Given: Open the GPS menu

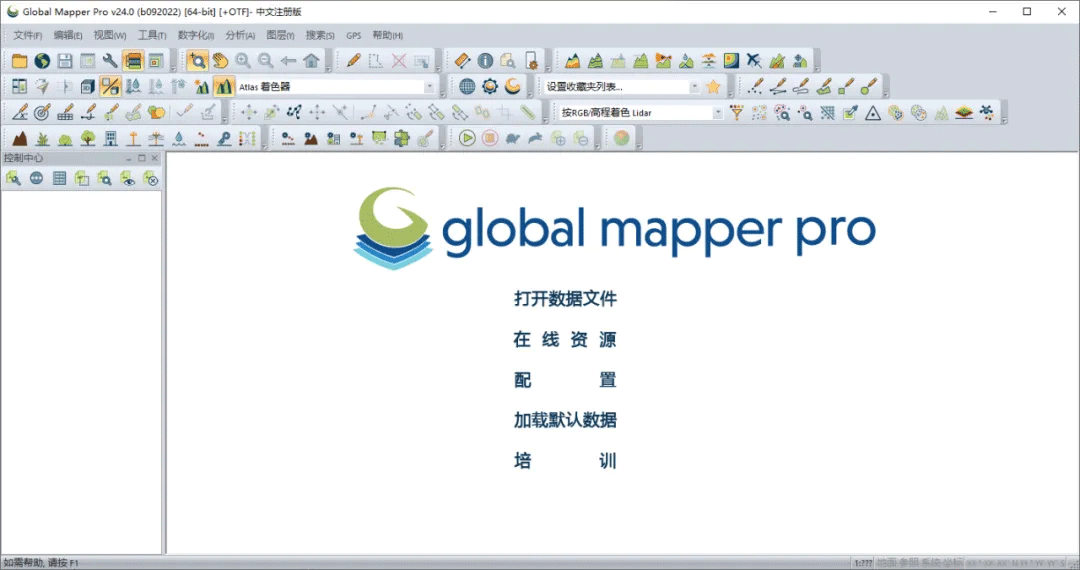Looking at the screenshot, I should point(353,35).
